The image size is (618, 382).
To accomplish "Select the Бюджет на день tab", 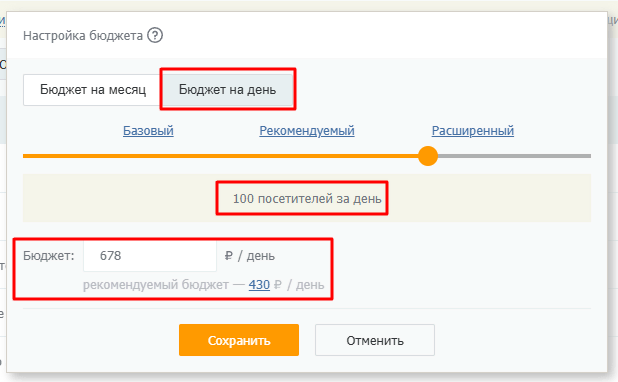I will coord(228,90).
